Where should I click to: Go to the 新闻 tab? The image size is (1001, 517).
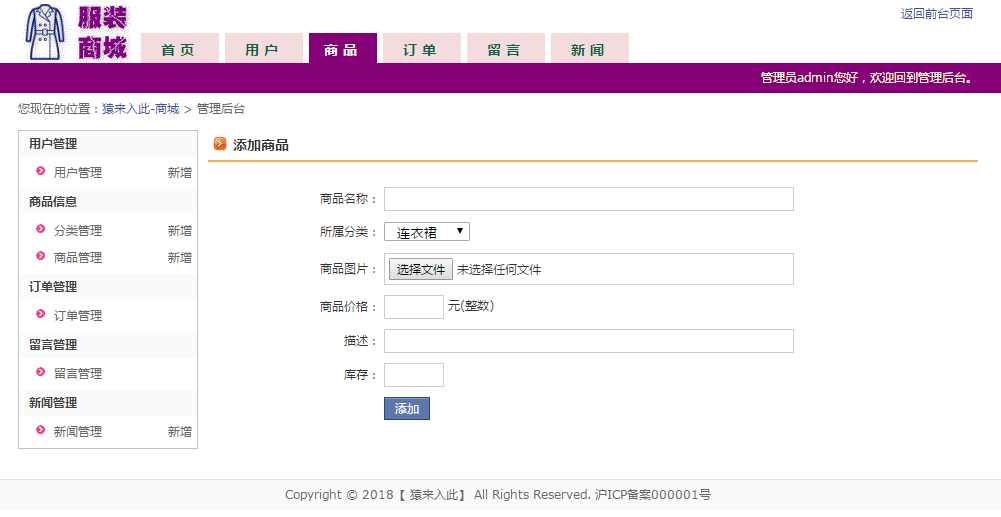[x=590, y=49]
